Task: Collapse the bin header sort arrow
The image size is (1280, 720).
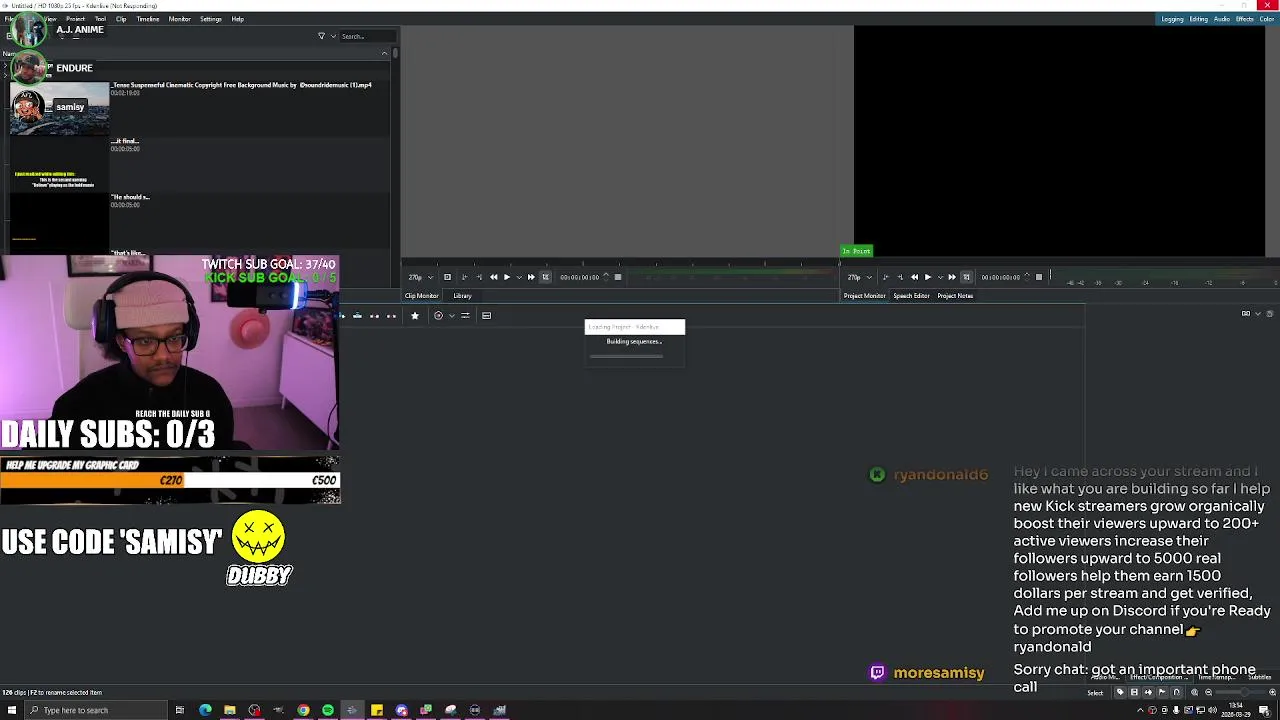Action: 384,53
